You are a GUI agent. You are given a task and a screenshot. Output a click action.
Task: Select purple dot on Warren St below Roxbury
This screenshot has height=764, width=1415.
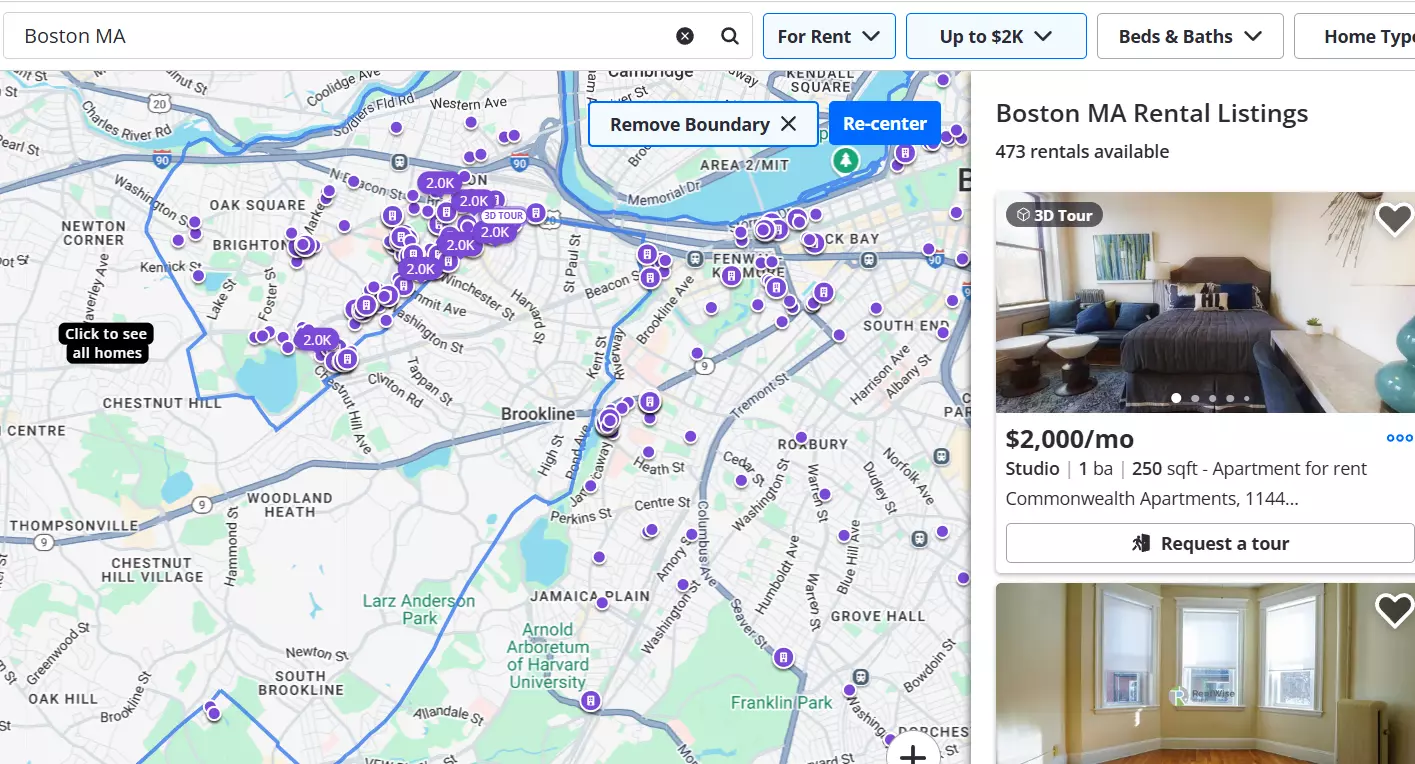(824, 494)
